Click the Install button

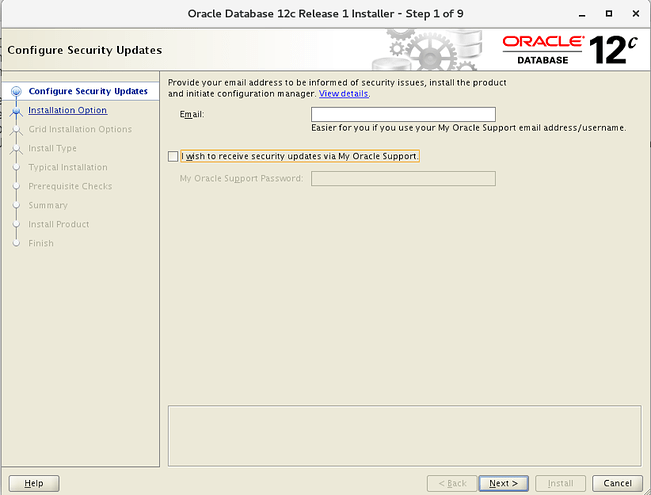click(560, 483)
